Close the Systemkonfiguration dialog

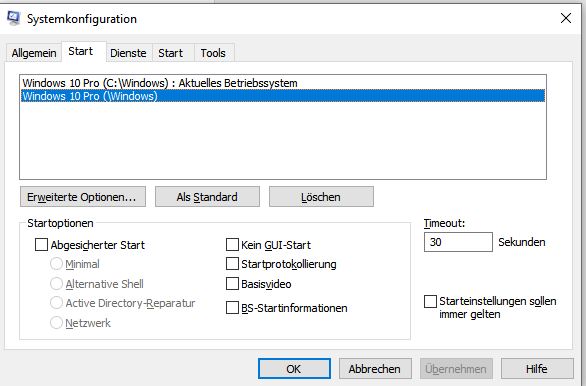pyautogui.click(x=566, y=18)
